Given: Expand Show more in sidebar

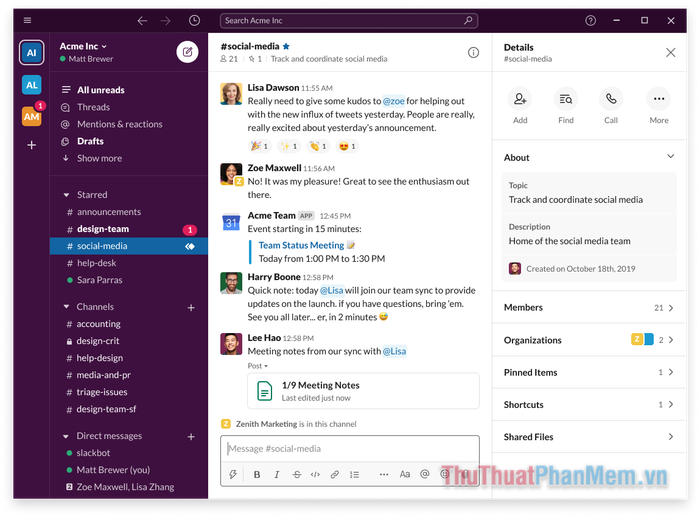Looking at the screenshot, I should tap(99, 158).
